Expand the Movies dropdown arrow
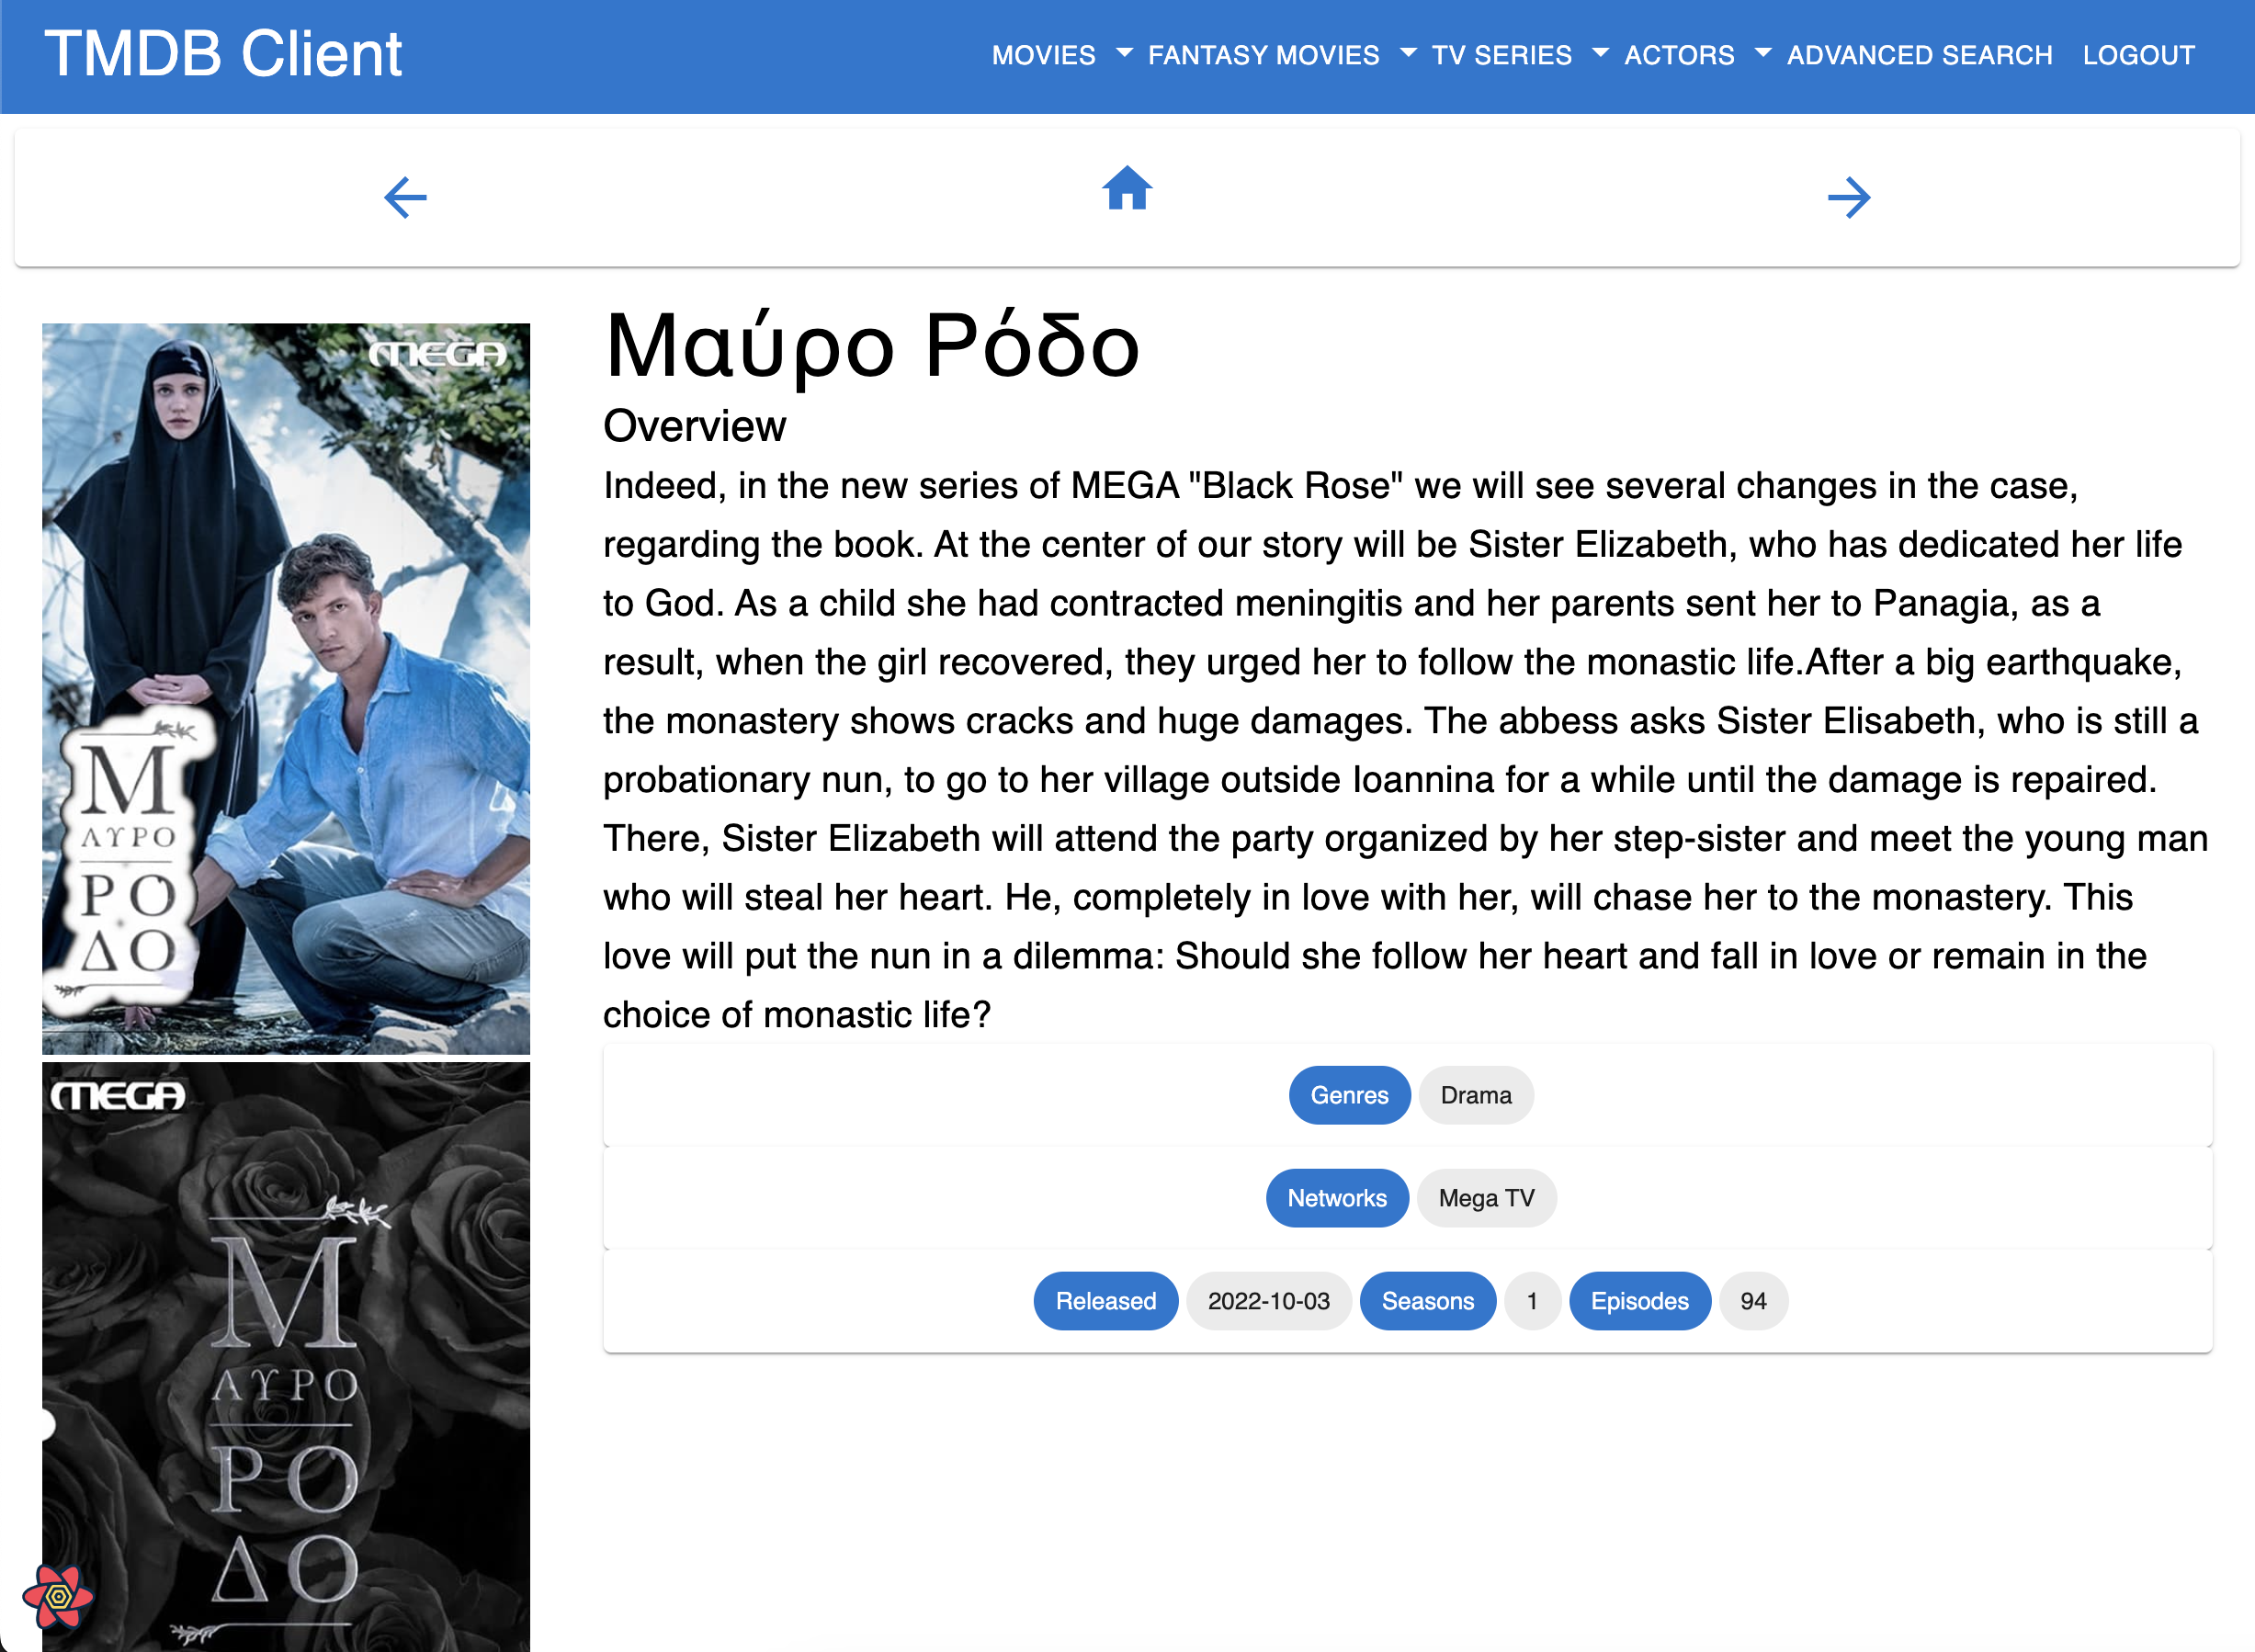2255x1652 pixels. coord(1124,53)
